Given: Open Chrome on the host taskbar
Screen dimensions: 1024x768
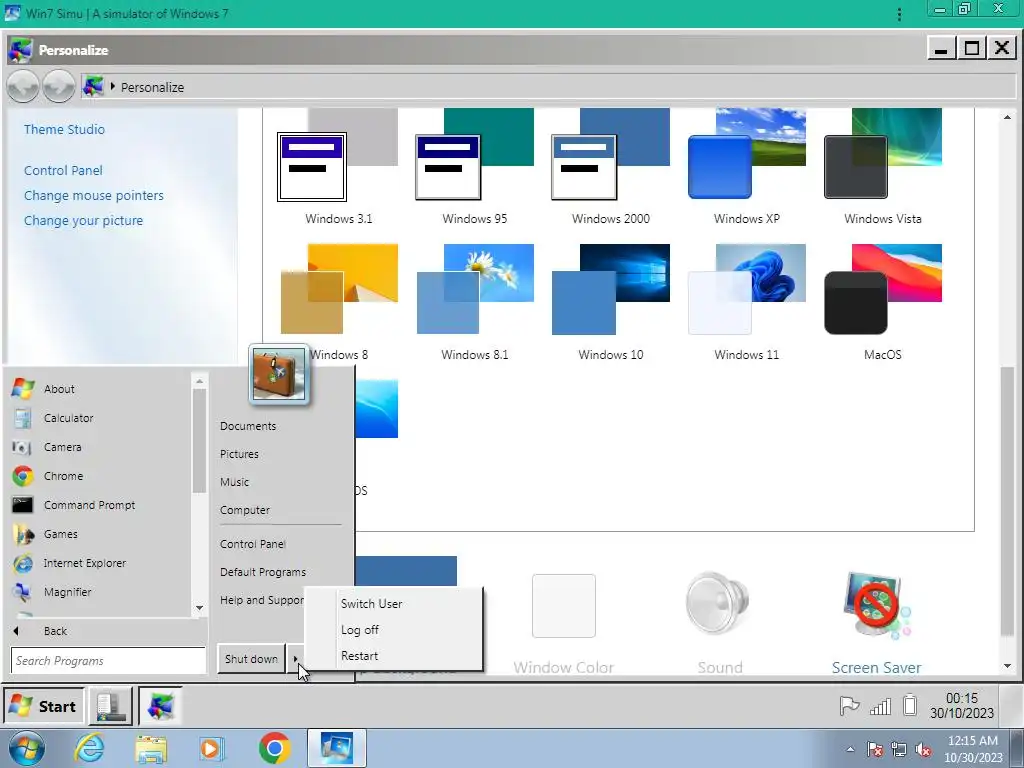Looking at the screenshot, I should click(274, 748).
